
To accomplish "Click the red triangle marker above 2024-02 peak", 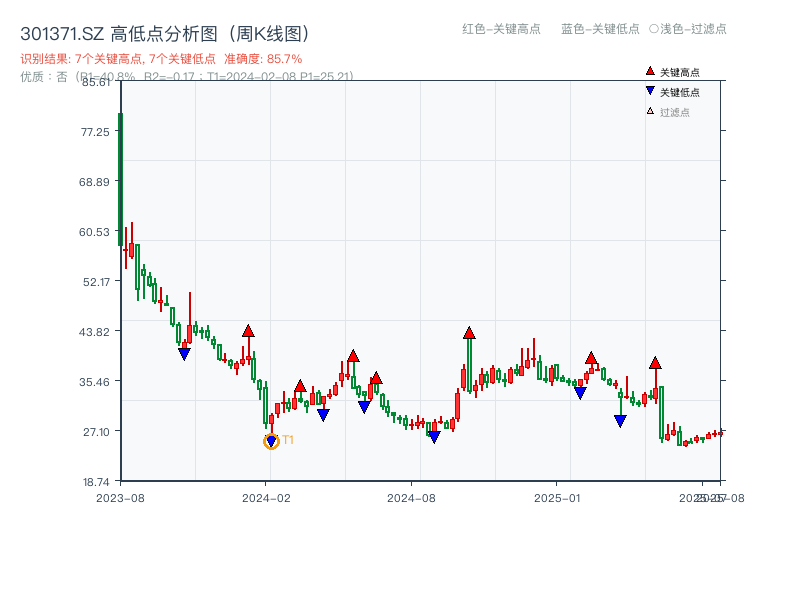I will pyautogui.click(x=247, y=330).
